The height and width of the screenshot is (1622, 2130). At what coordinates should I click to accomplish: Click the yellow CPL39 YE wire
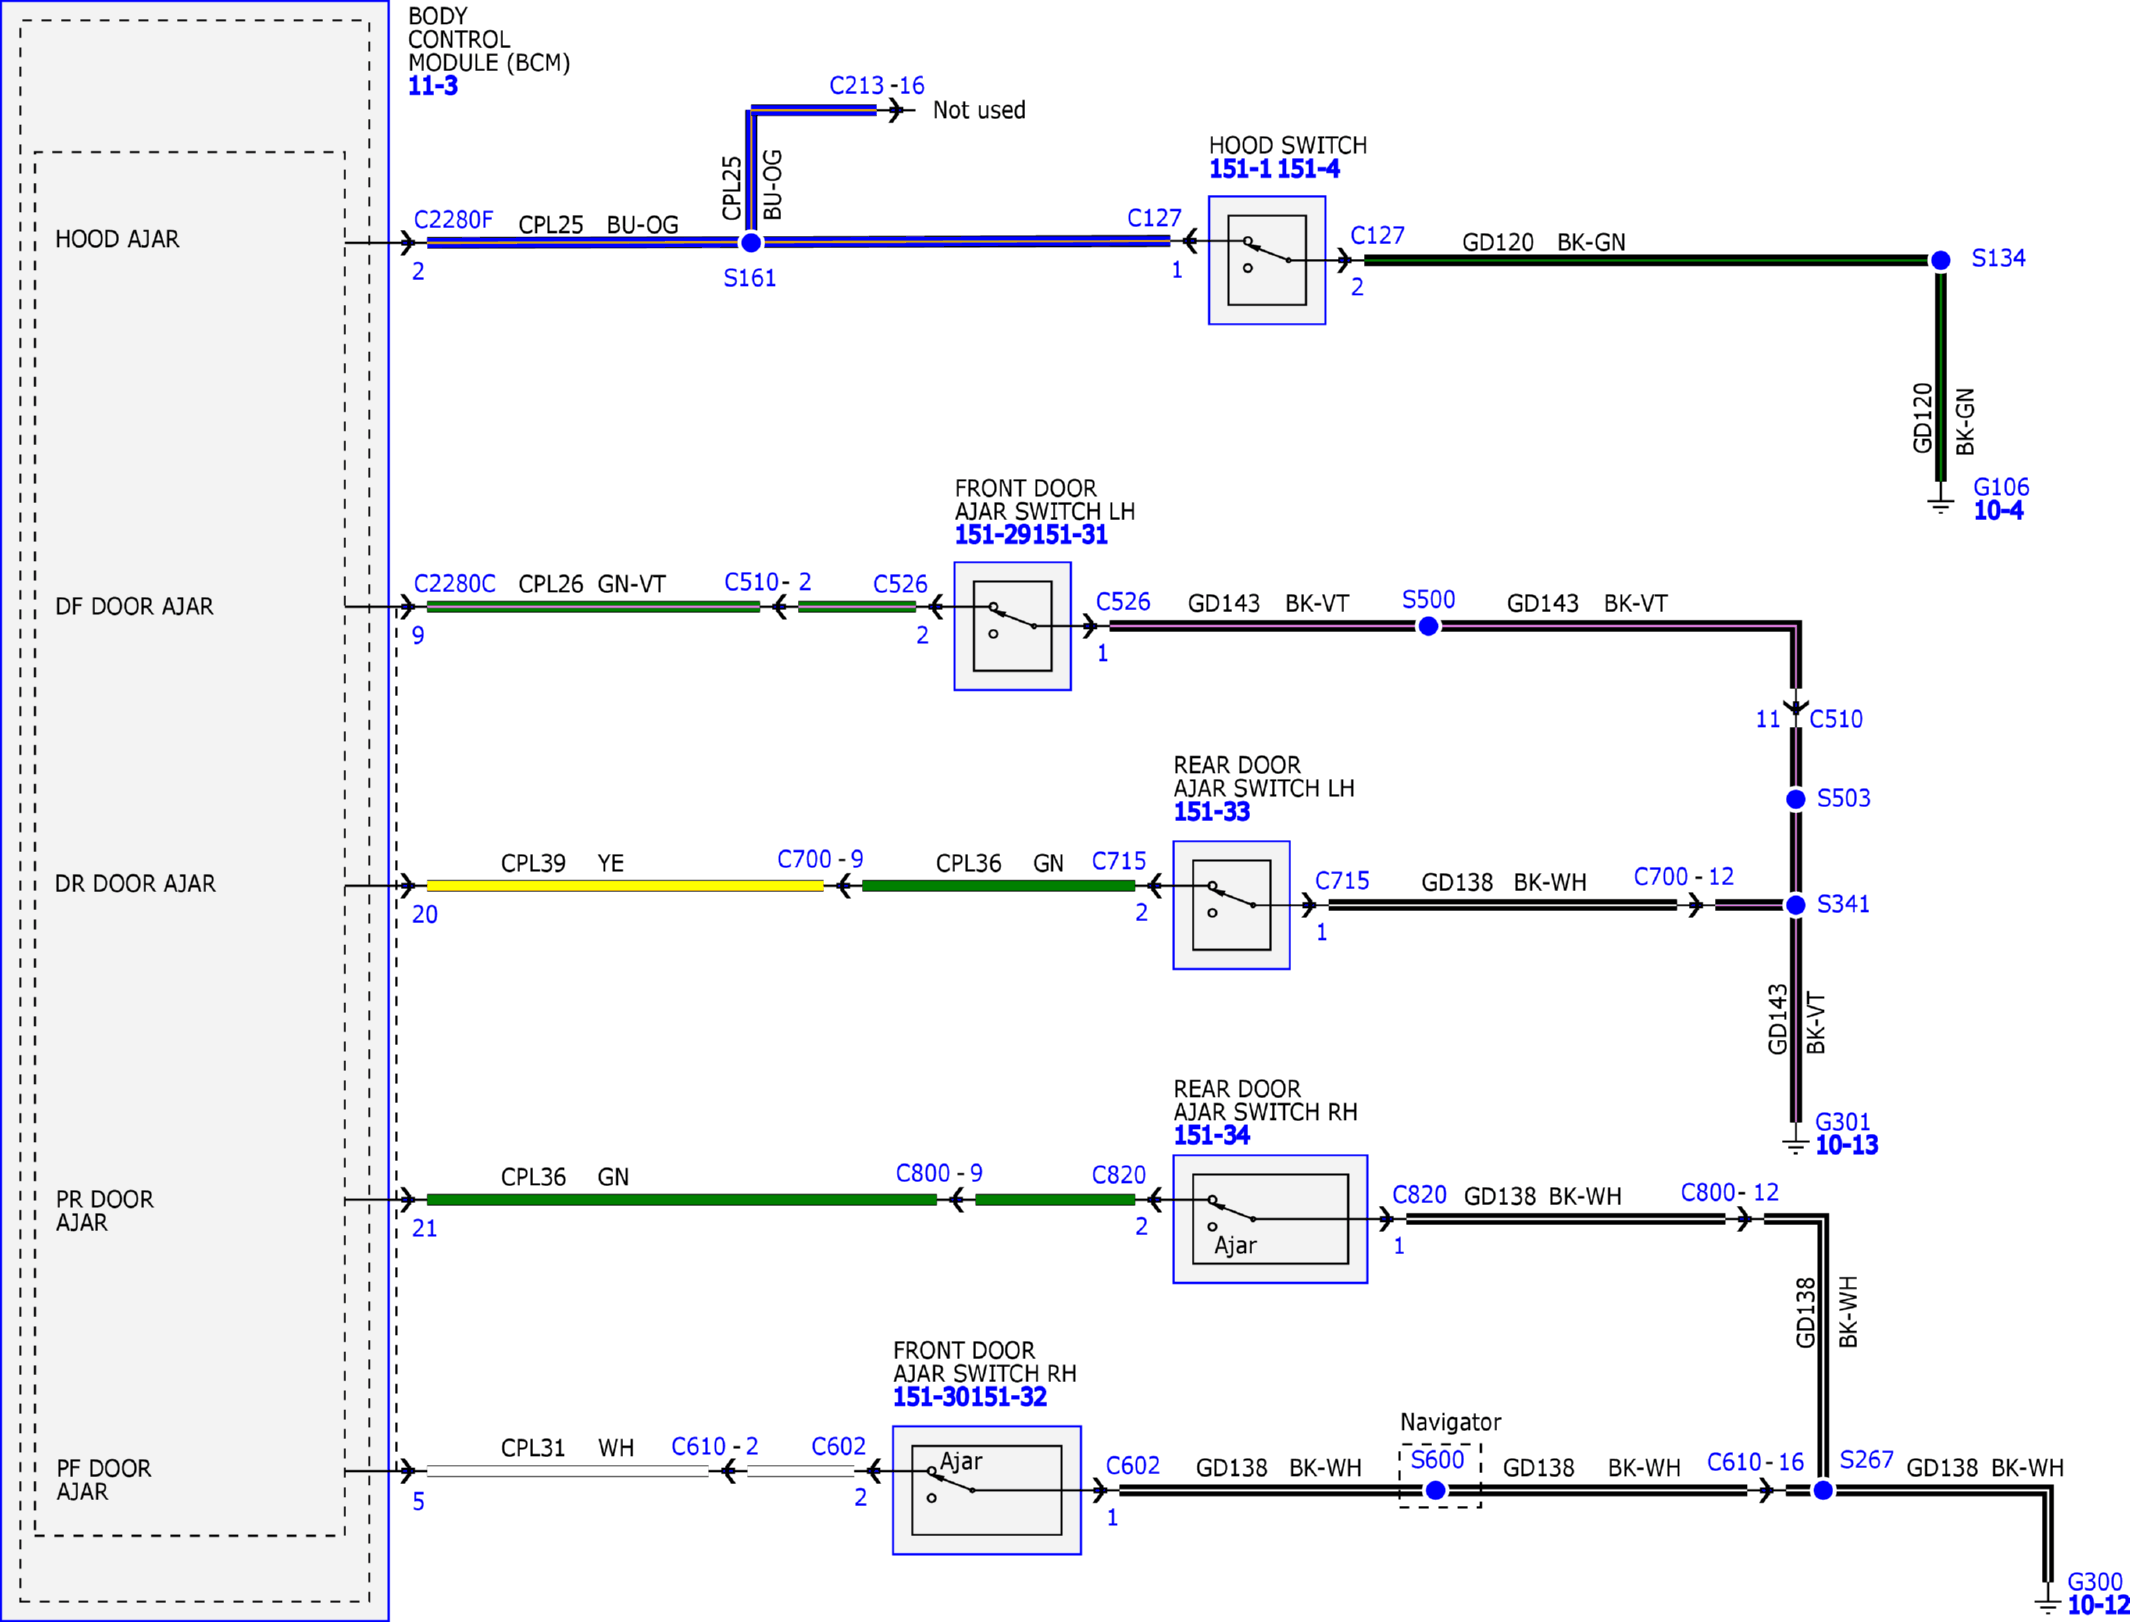(x=625, y=885)
